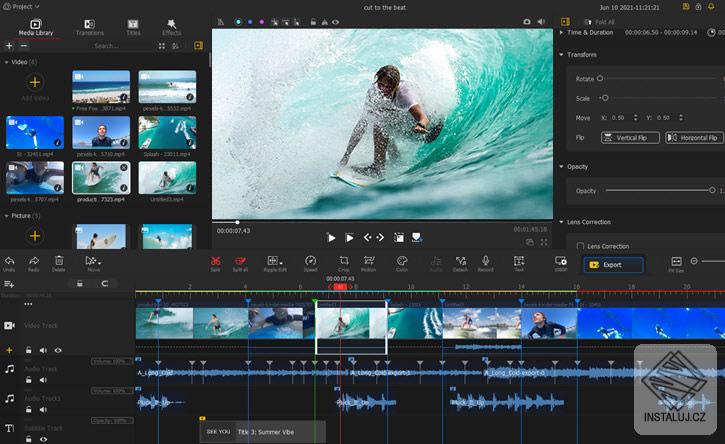The width and height of the screenshot is (725, 444).
Task: Collapse the Picture media section
Action: point(6,216)
